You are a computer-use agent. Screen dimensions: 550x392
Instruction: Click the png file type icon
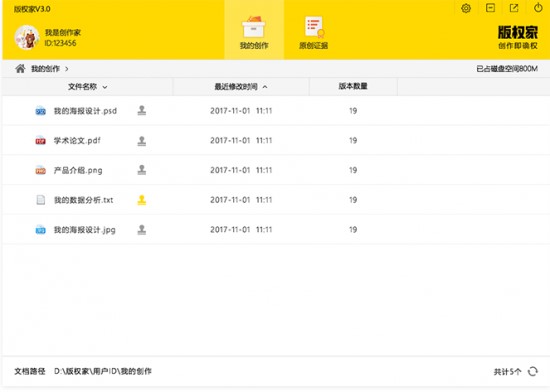coord(41,170)
